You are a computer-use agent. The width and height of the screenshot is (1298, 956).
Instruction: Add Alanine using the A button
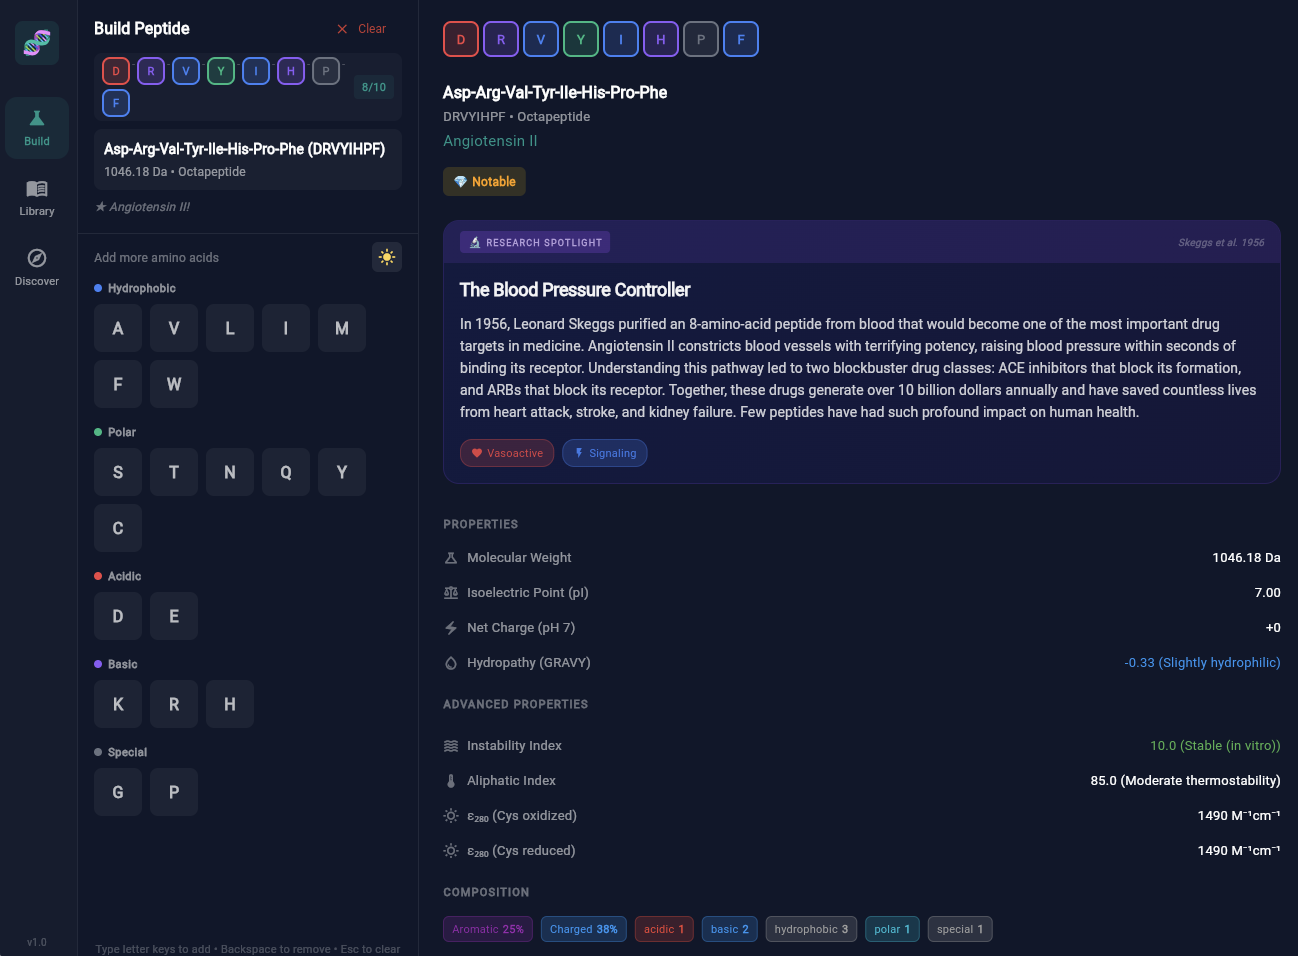(118, 328)
